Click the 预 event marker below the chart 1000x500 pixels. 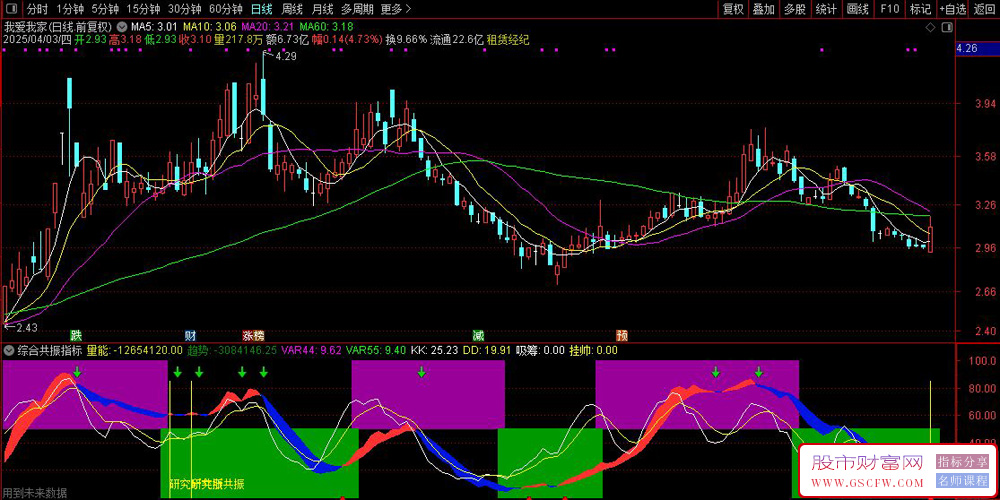pyautogui.click(x=622, y=334)
